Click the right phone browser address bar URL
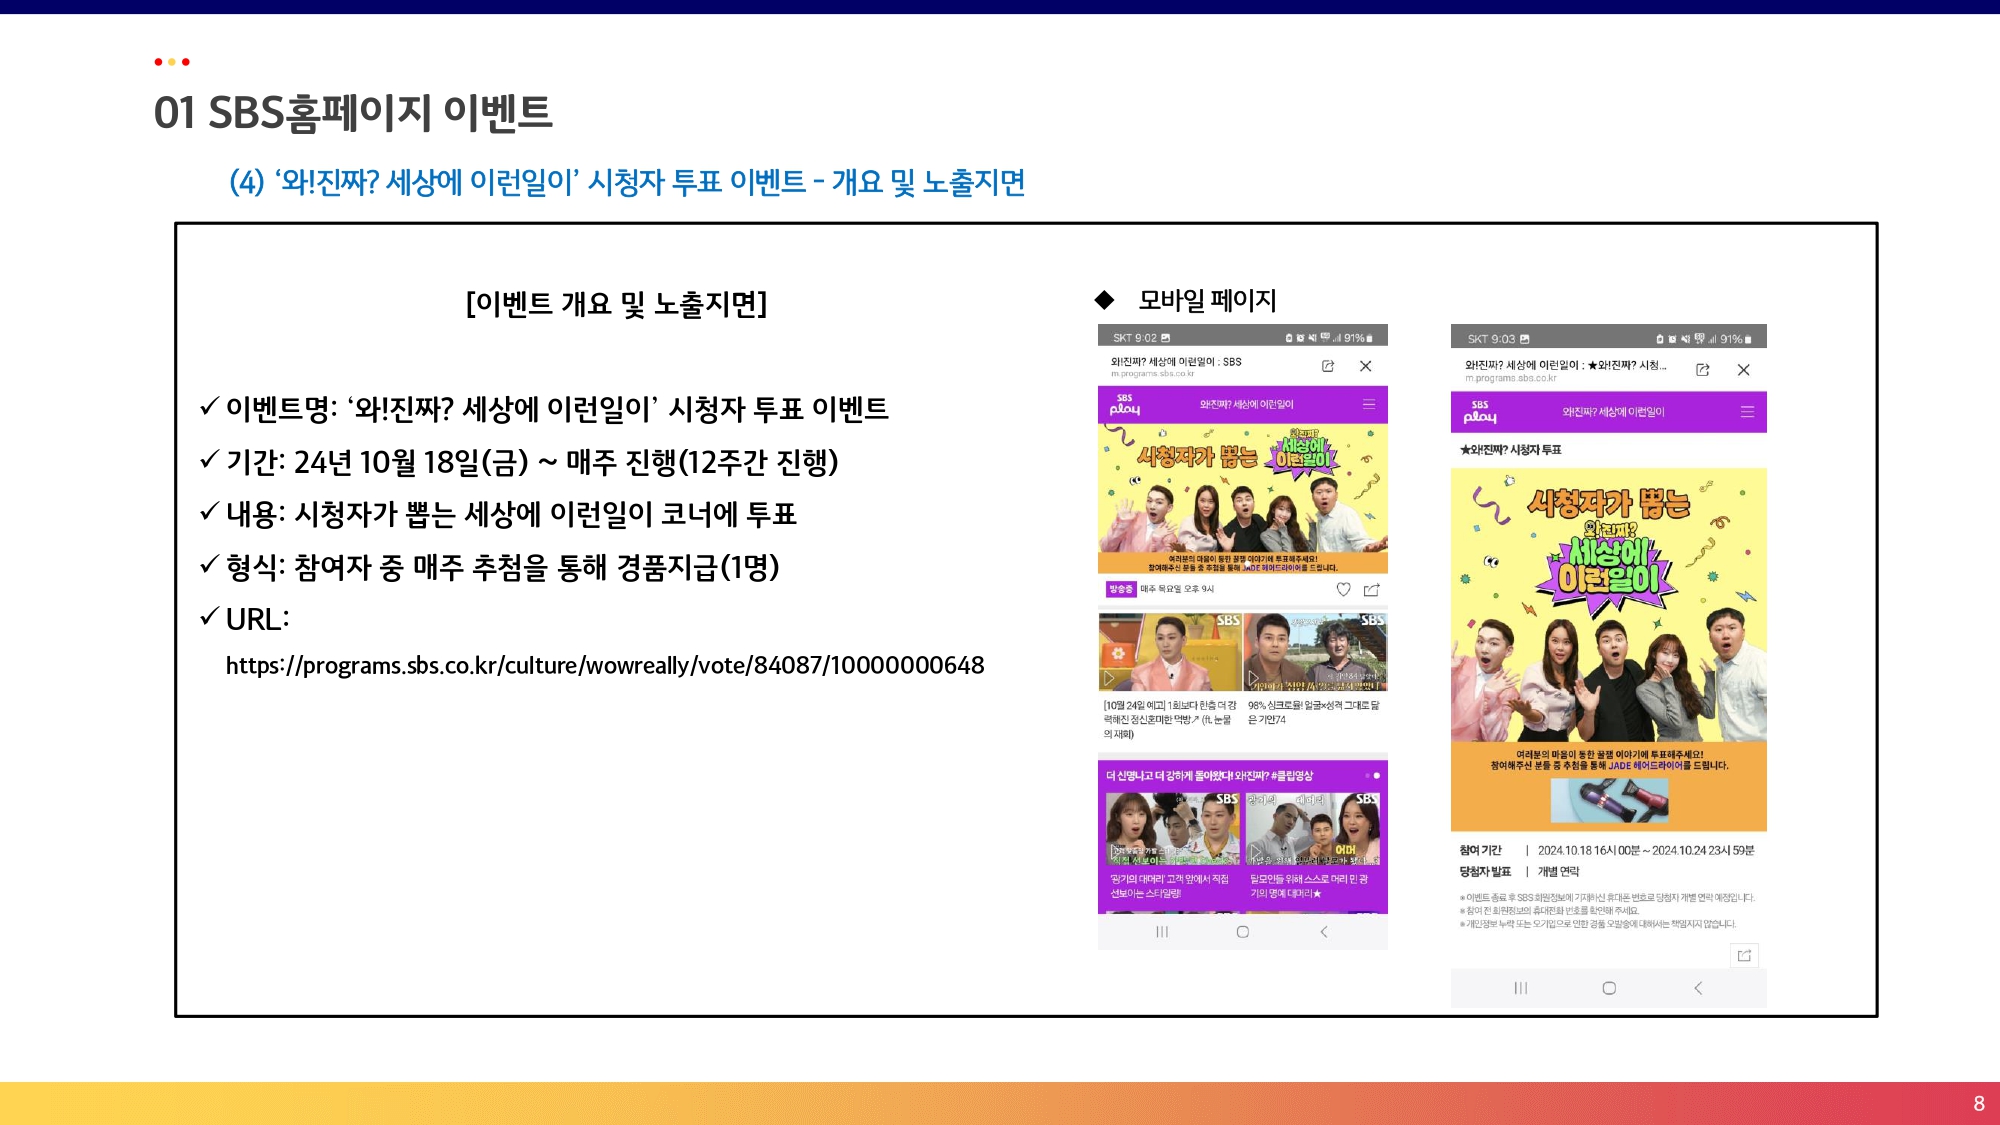 click(x=1511, y=379)
